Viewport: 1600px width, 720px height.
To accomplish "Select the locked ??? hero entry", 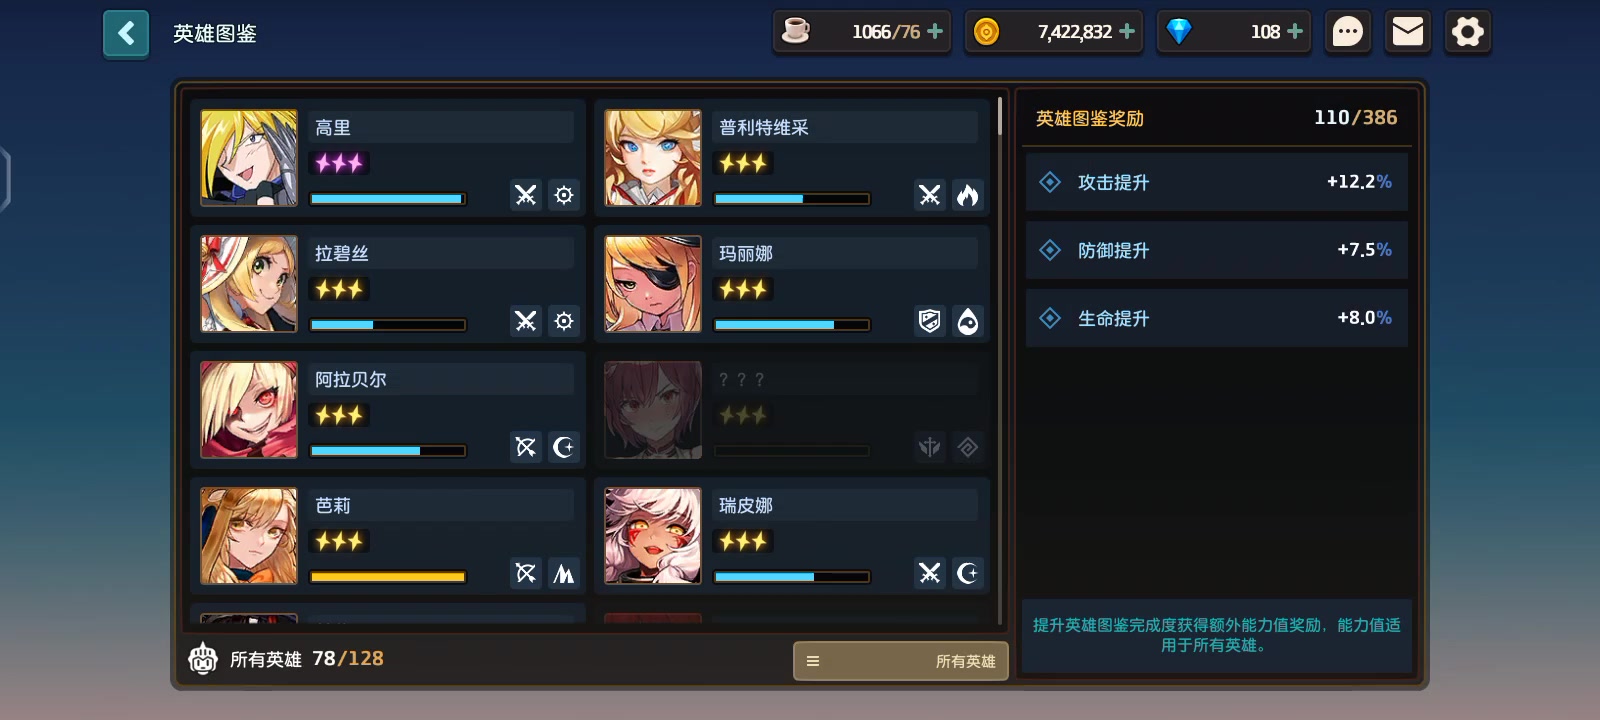I will point(792,410).
